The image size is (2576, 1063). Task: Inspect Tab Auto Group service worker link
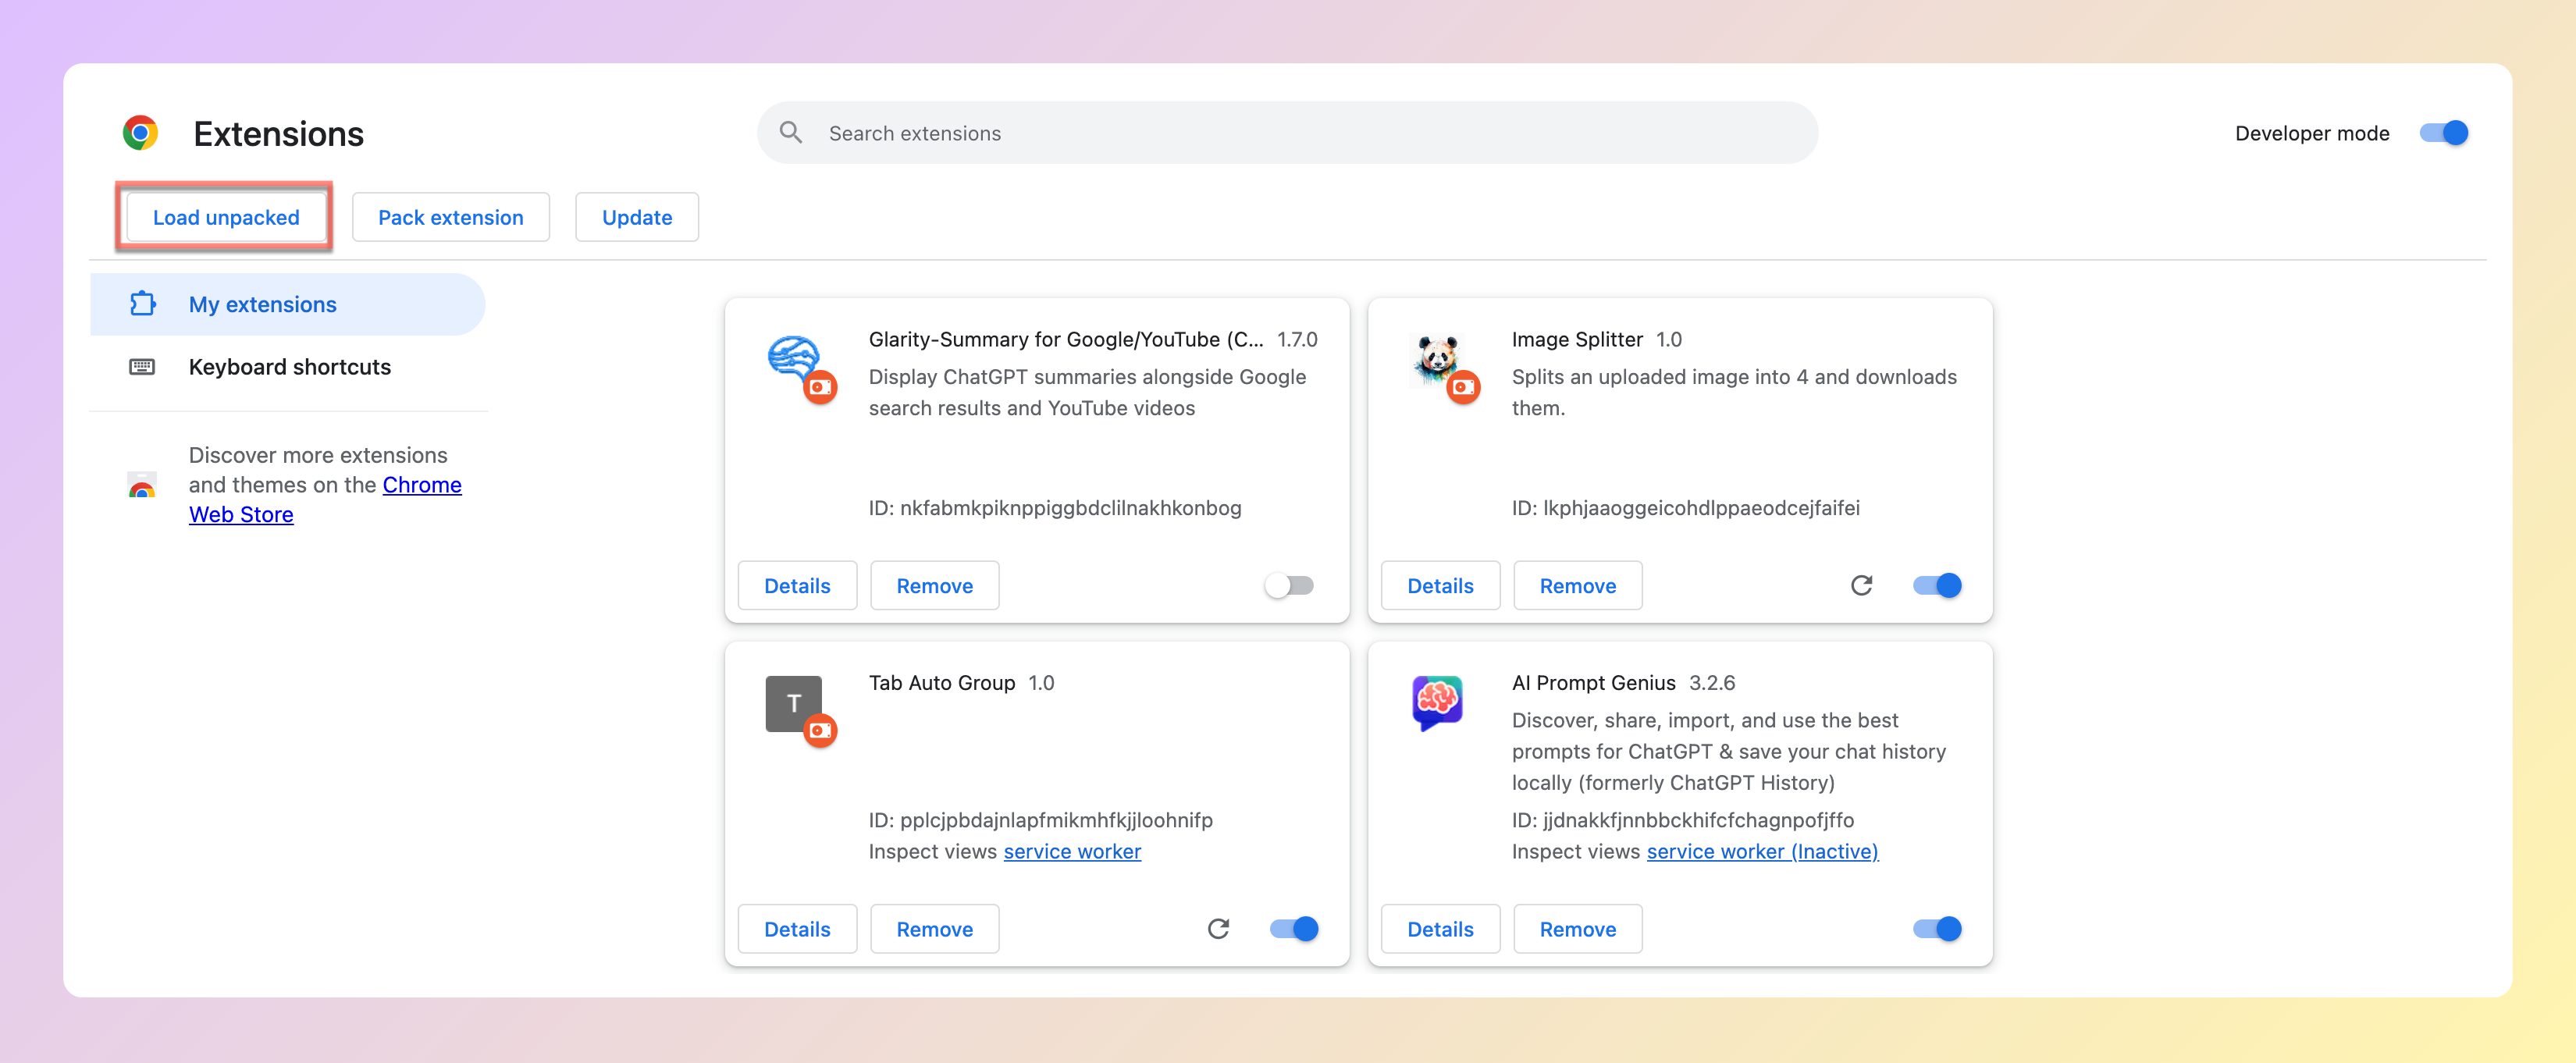(1072, 851)
